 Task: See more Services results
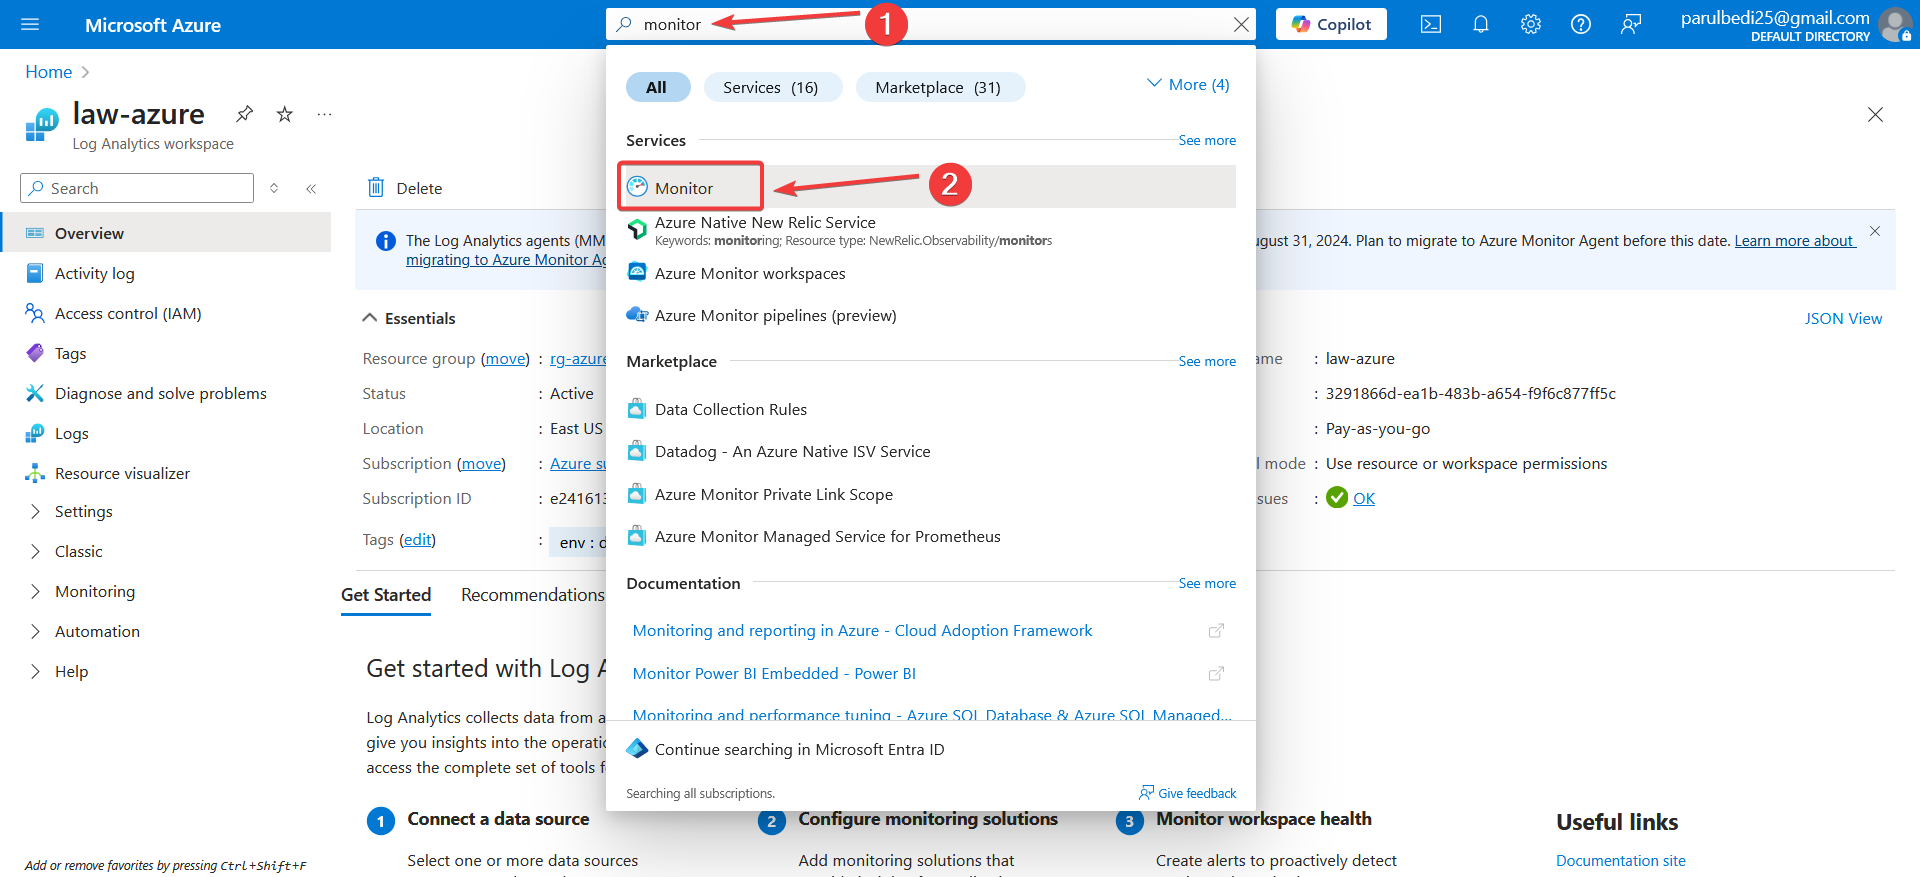coord(1207,140)
